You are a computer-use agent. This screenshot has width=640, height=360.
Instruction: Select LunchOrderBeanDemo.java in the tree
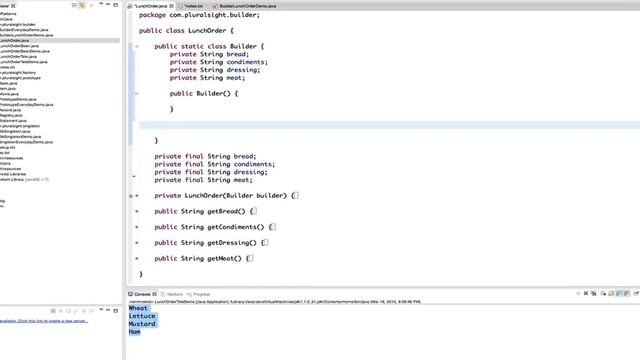(24, 51)
